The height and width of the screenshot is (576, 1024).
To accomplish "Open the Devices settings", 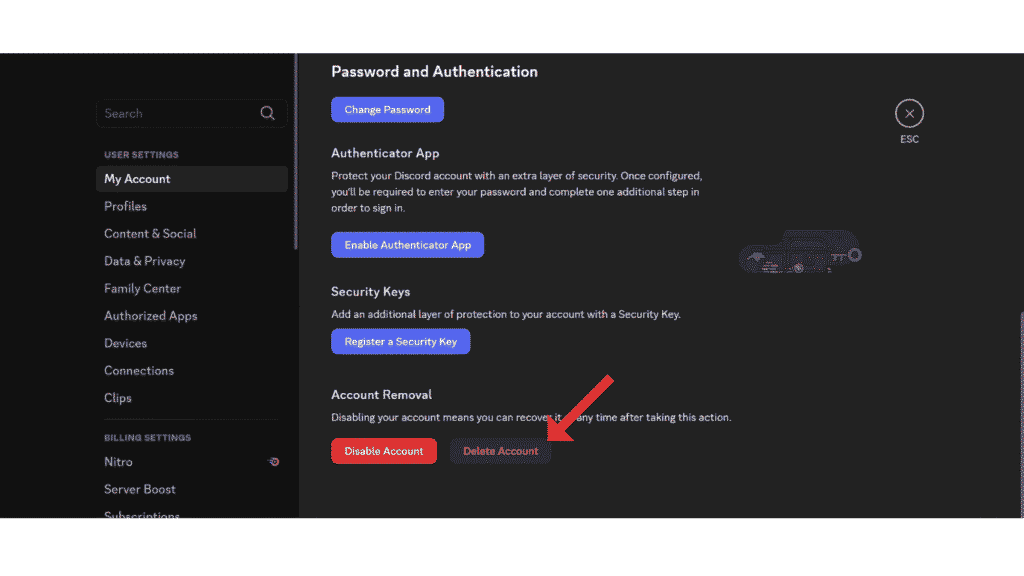I will click(125, 343).
